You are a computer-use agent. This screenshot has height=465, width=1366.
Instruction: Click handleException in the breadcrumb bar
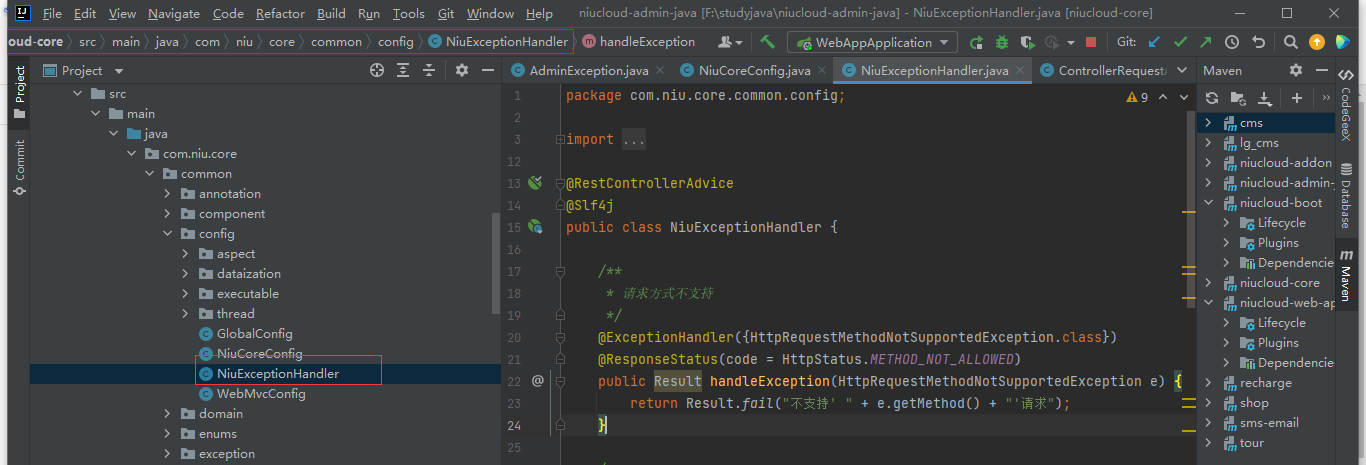click(646, 42)
